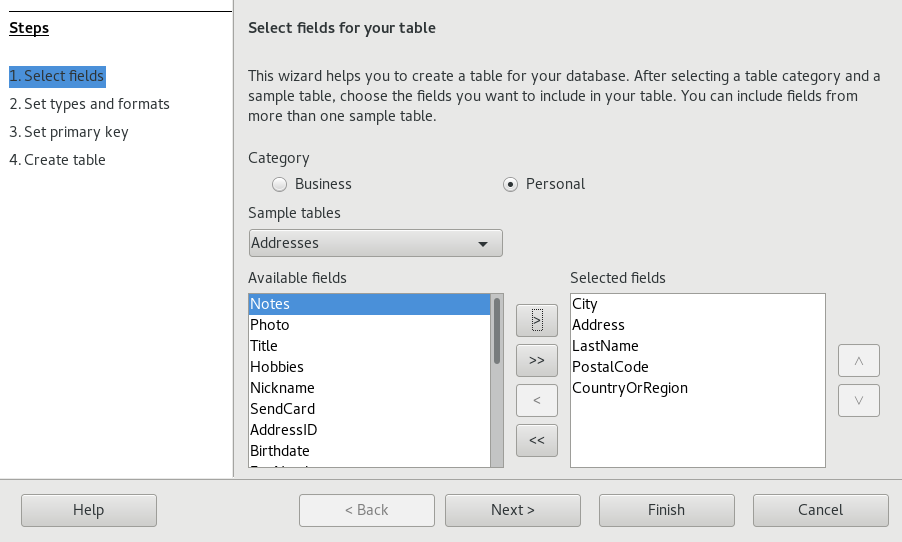The image size is (902, 542).
Task: Jump to step 4 Create table
Action: click(x=57, y=160)
